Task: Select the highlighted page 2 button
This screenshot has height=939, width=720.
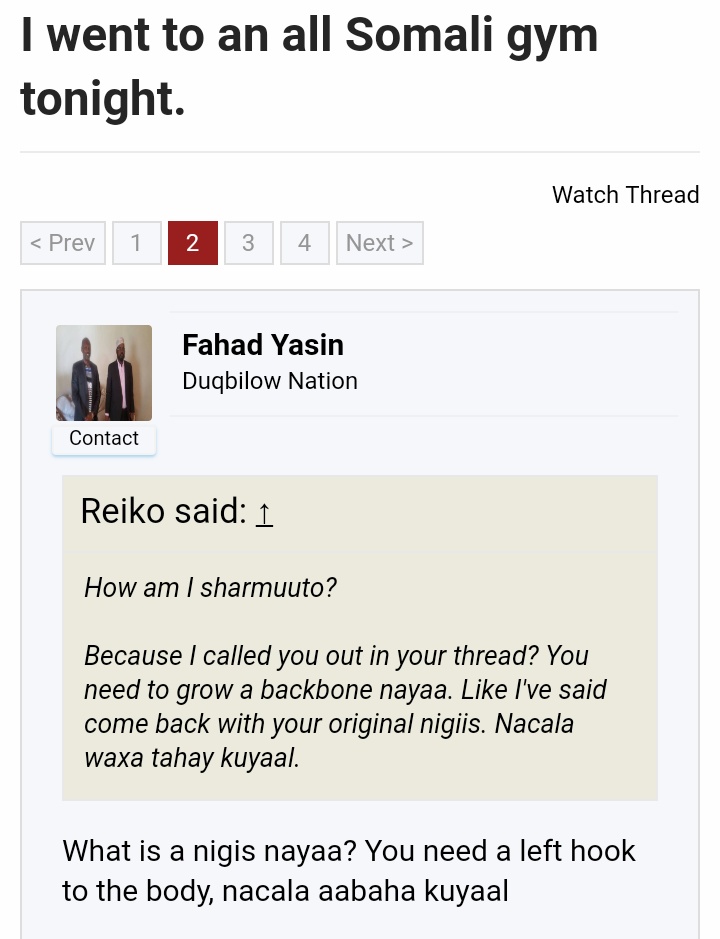Action: point(192,243)
